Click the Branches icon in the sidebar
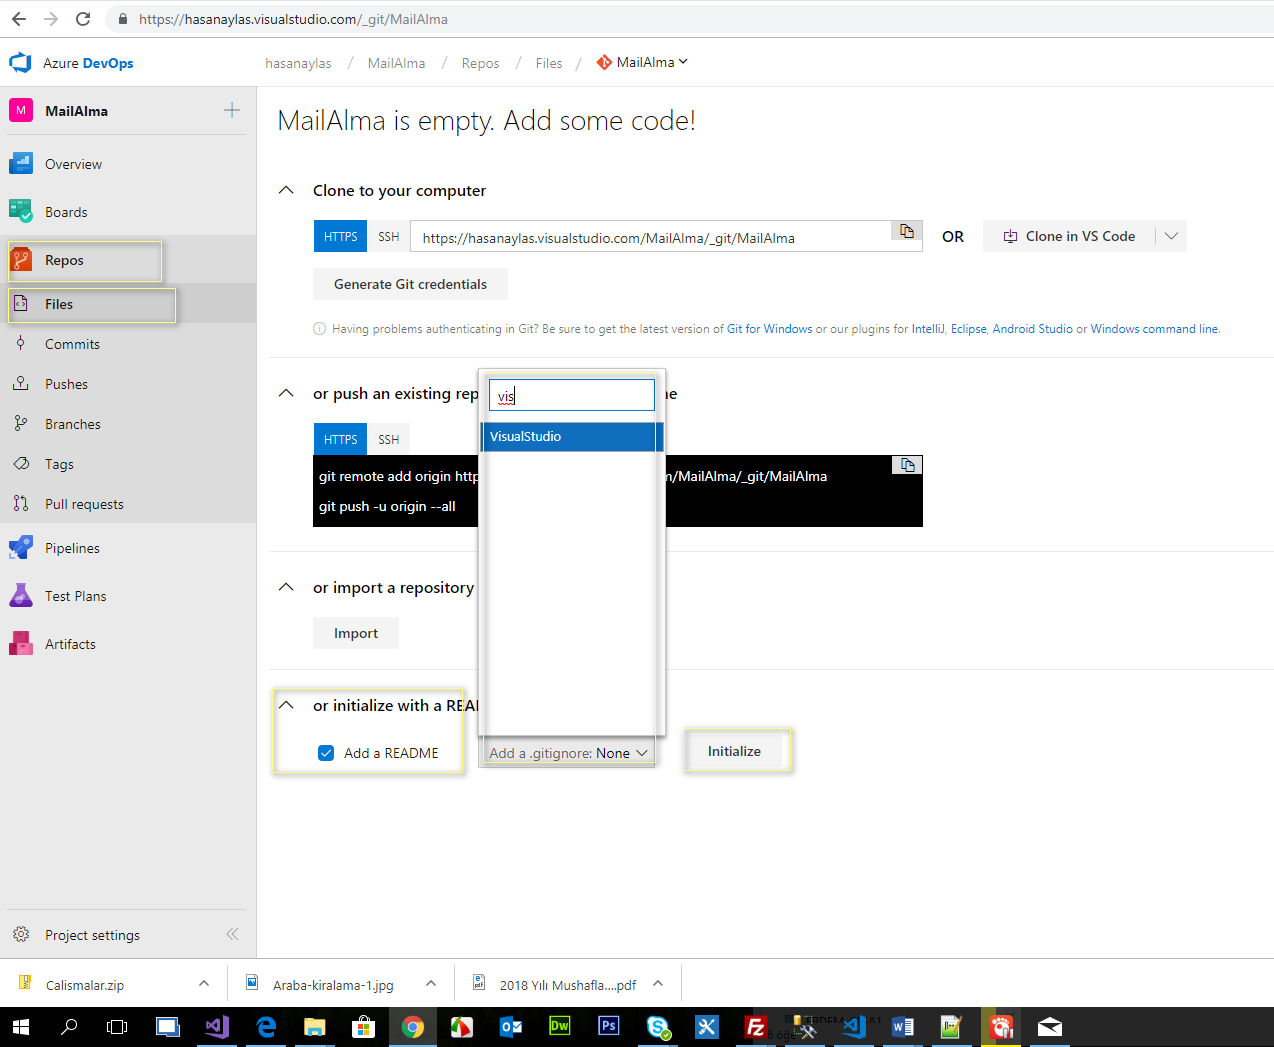 (21, 424)
